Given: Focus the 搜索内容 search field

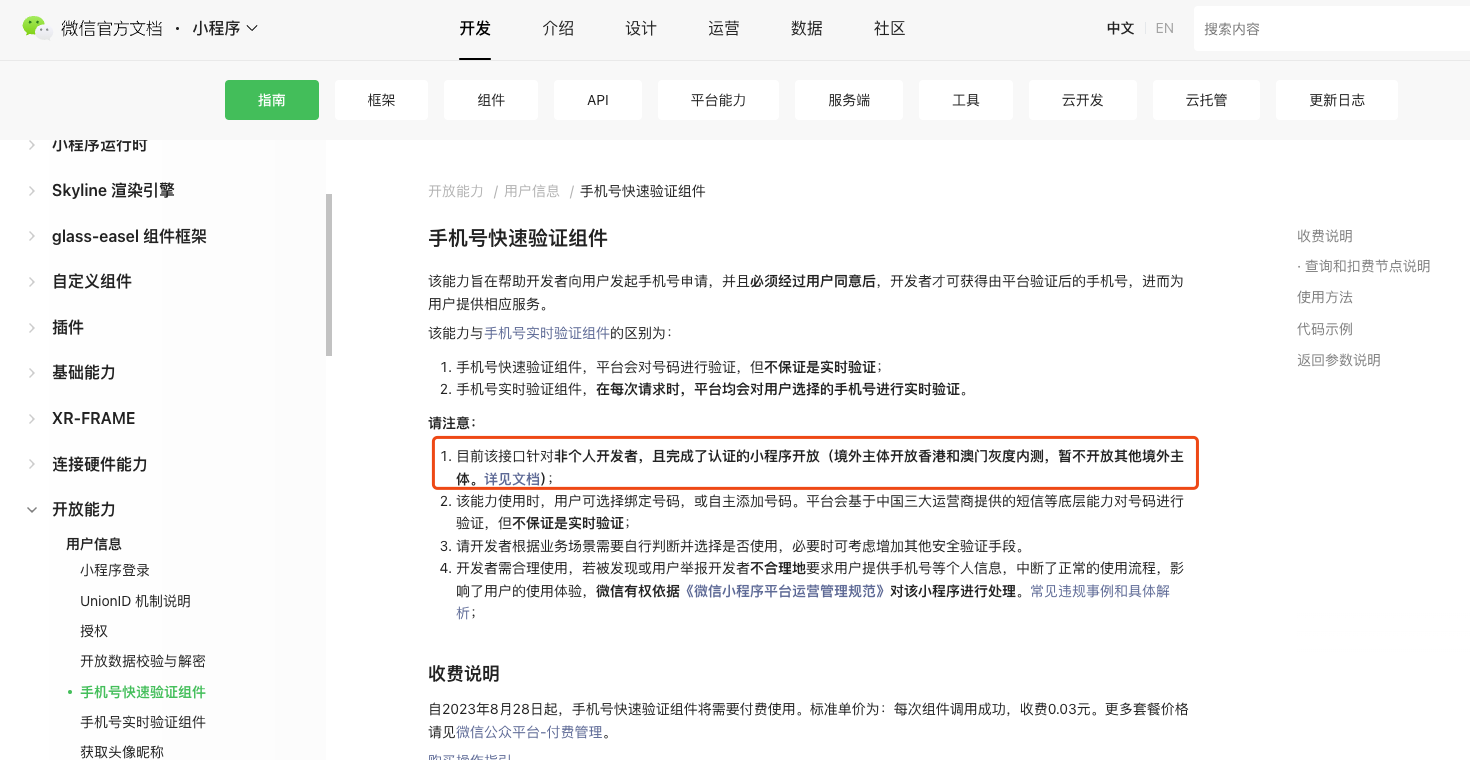Looking at the screenshot, I should click(x=1332, y=29).
